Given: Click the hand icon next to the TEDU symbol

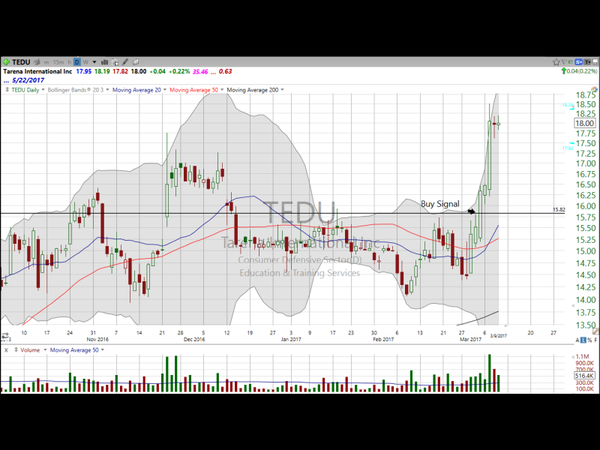Looking at the screenshot, I should (37, 62).
